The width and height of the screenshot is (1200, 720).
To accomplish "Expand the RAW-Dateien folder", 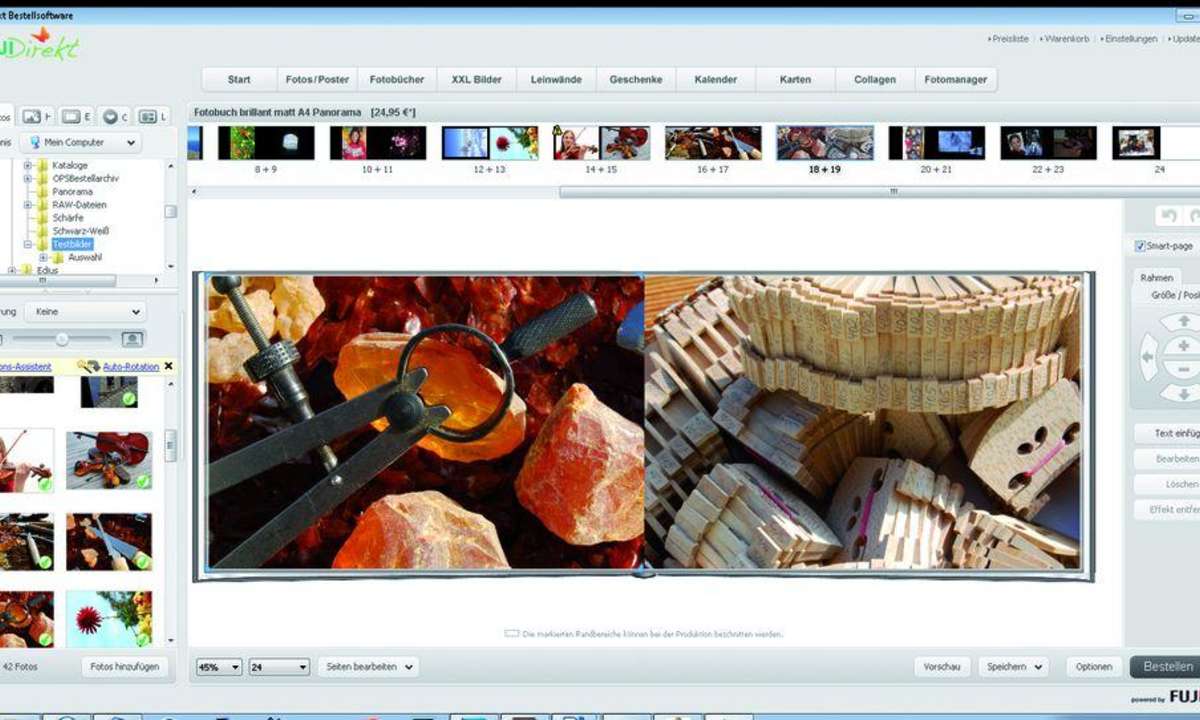I will click(28, 204).
